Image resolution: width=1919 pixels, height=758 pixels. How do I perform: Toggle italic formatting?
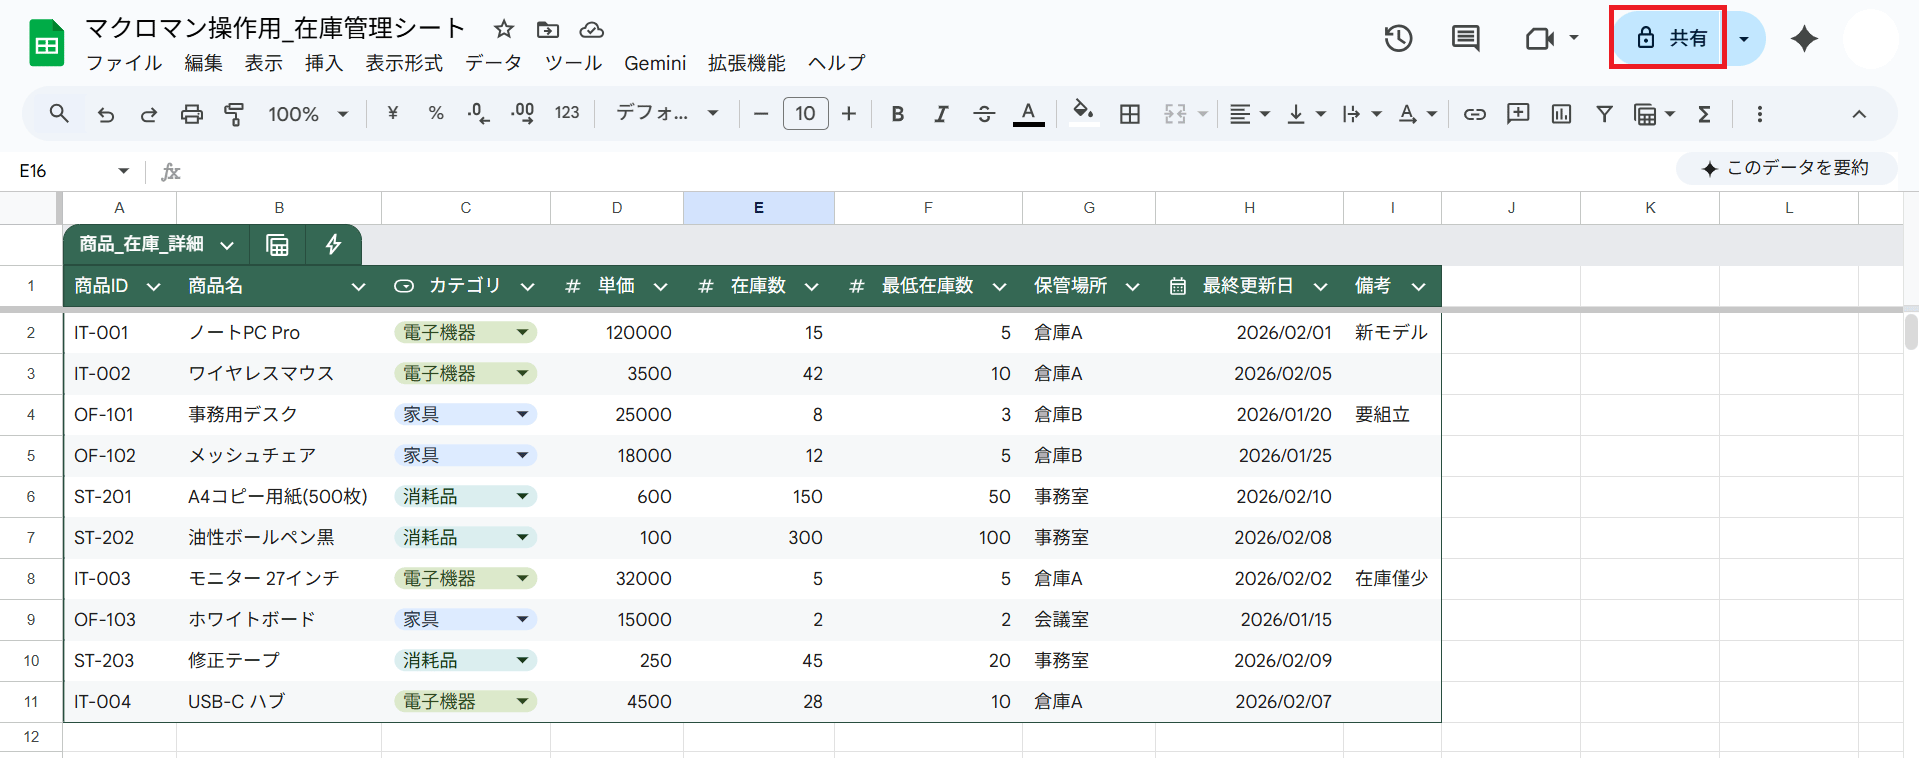pyautogui.click(x=940, y=114)
